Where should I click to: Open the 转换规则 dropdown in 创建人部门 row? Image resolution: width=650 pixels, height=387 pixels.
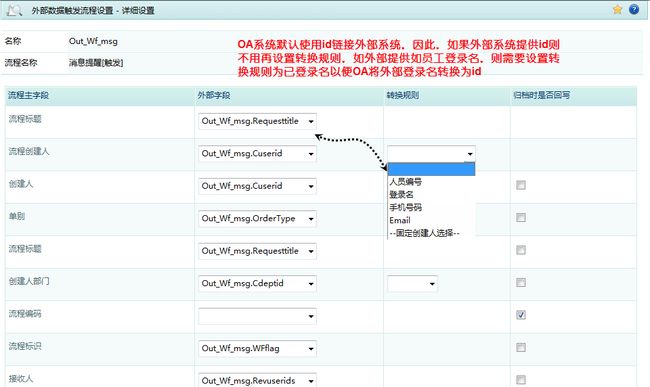point(412,284)
